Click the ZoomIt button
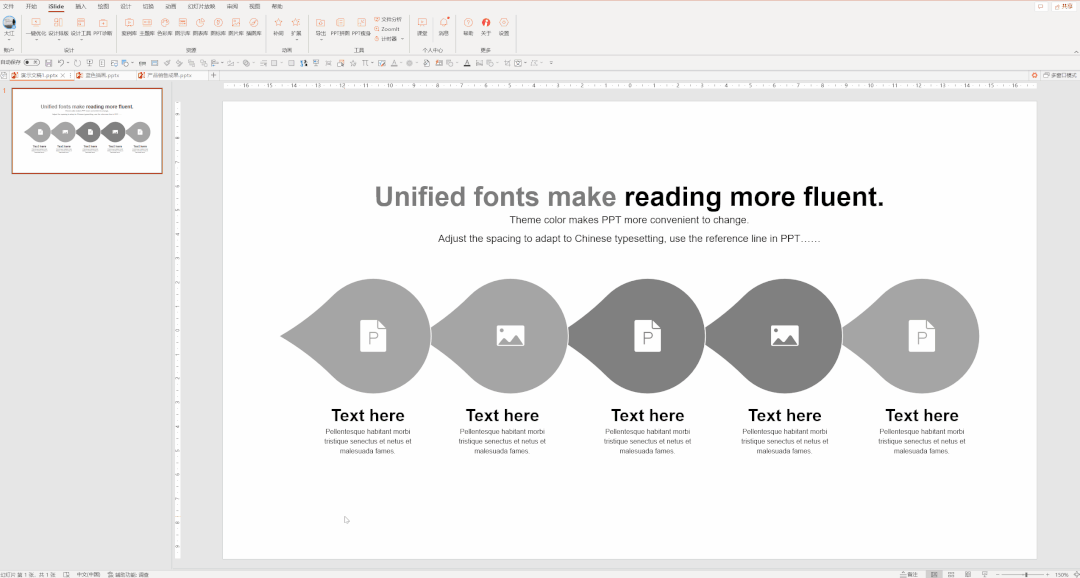The image size is (1080, 578). tap(388, 29)
